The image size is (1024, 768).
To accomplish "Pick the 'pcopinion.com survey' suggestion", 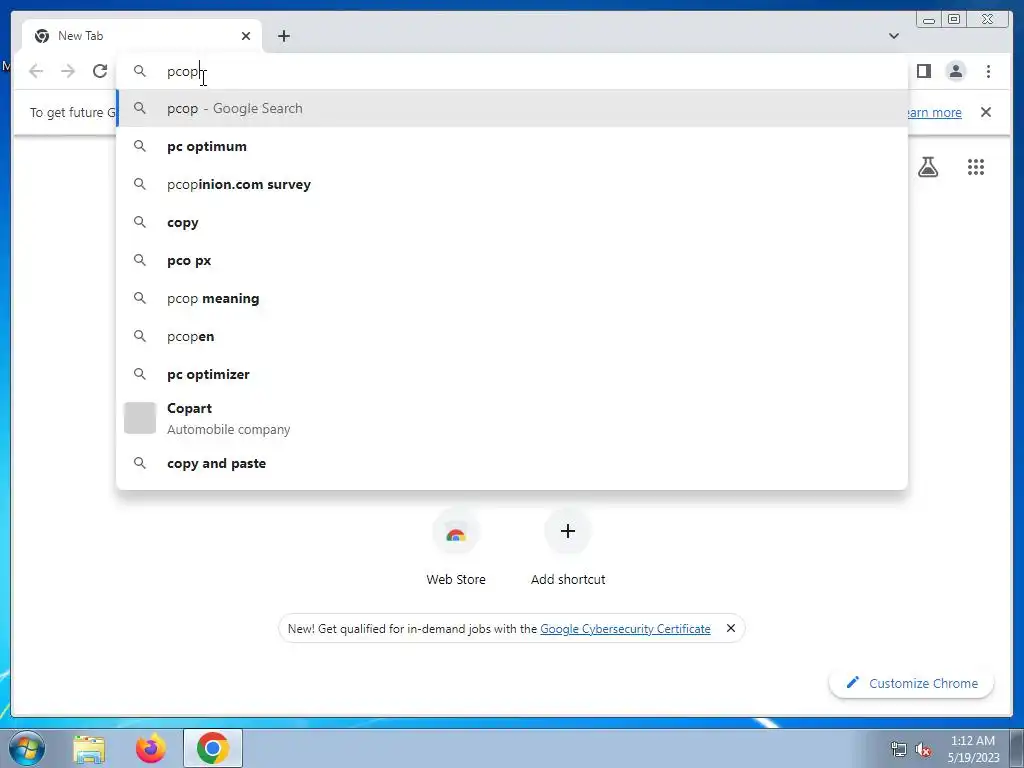I will pyautogui.click(x=512, y=184).
